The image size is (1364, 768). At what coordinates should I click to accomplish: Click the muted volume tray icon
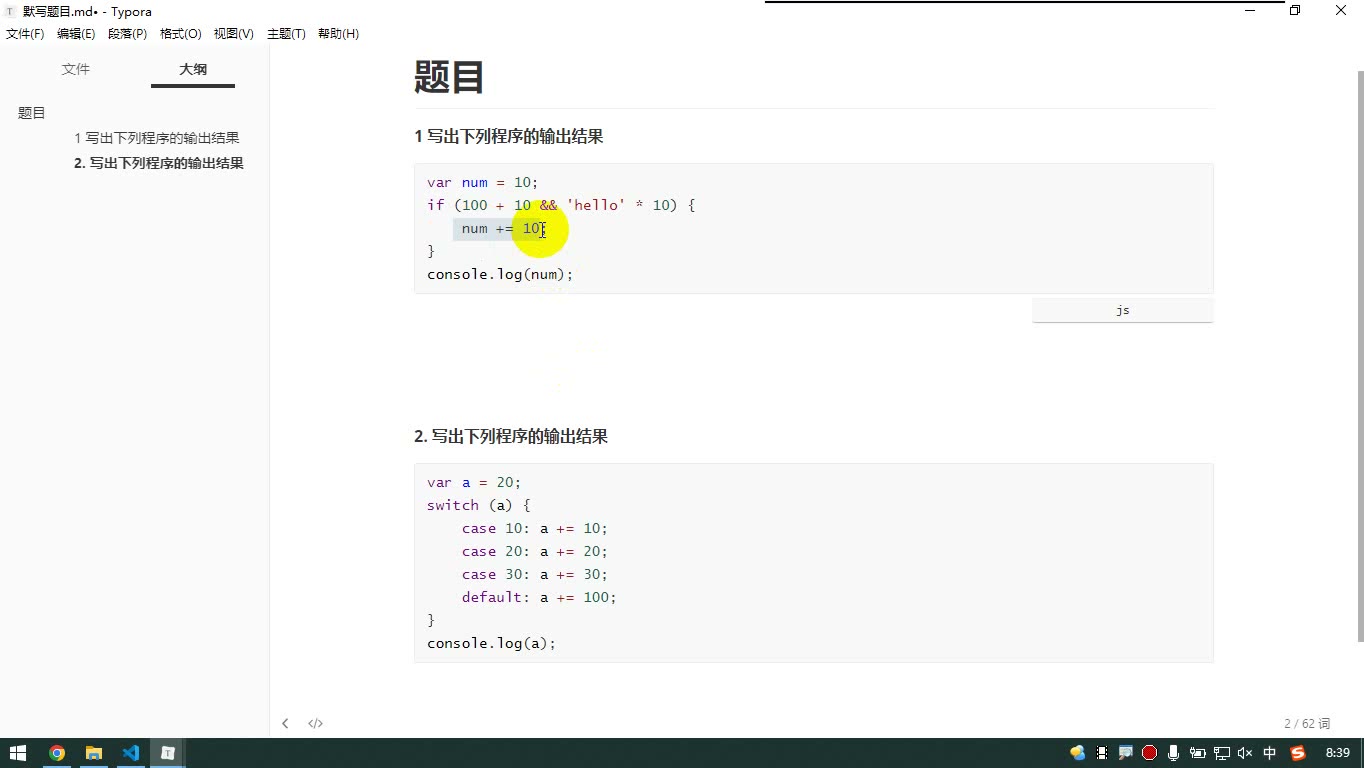click(1245, 753)
